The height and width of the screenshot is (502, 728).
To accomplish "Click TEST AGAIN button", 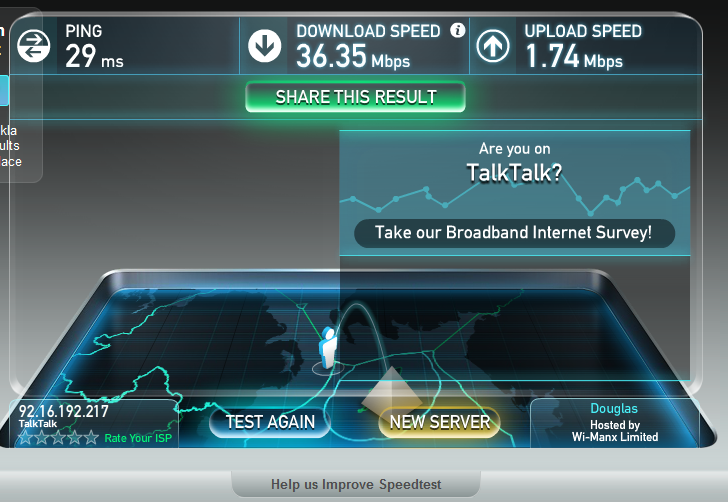I will point(270,422).
